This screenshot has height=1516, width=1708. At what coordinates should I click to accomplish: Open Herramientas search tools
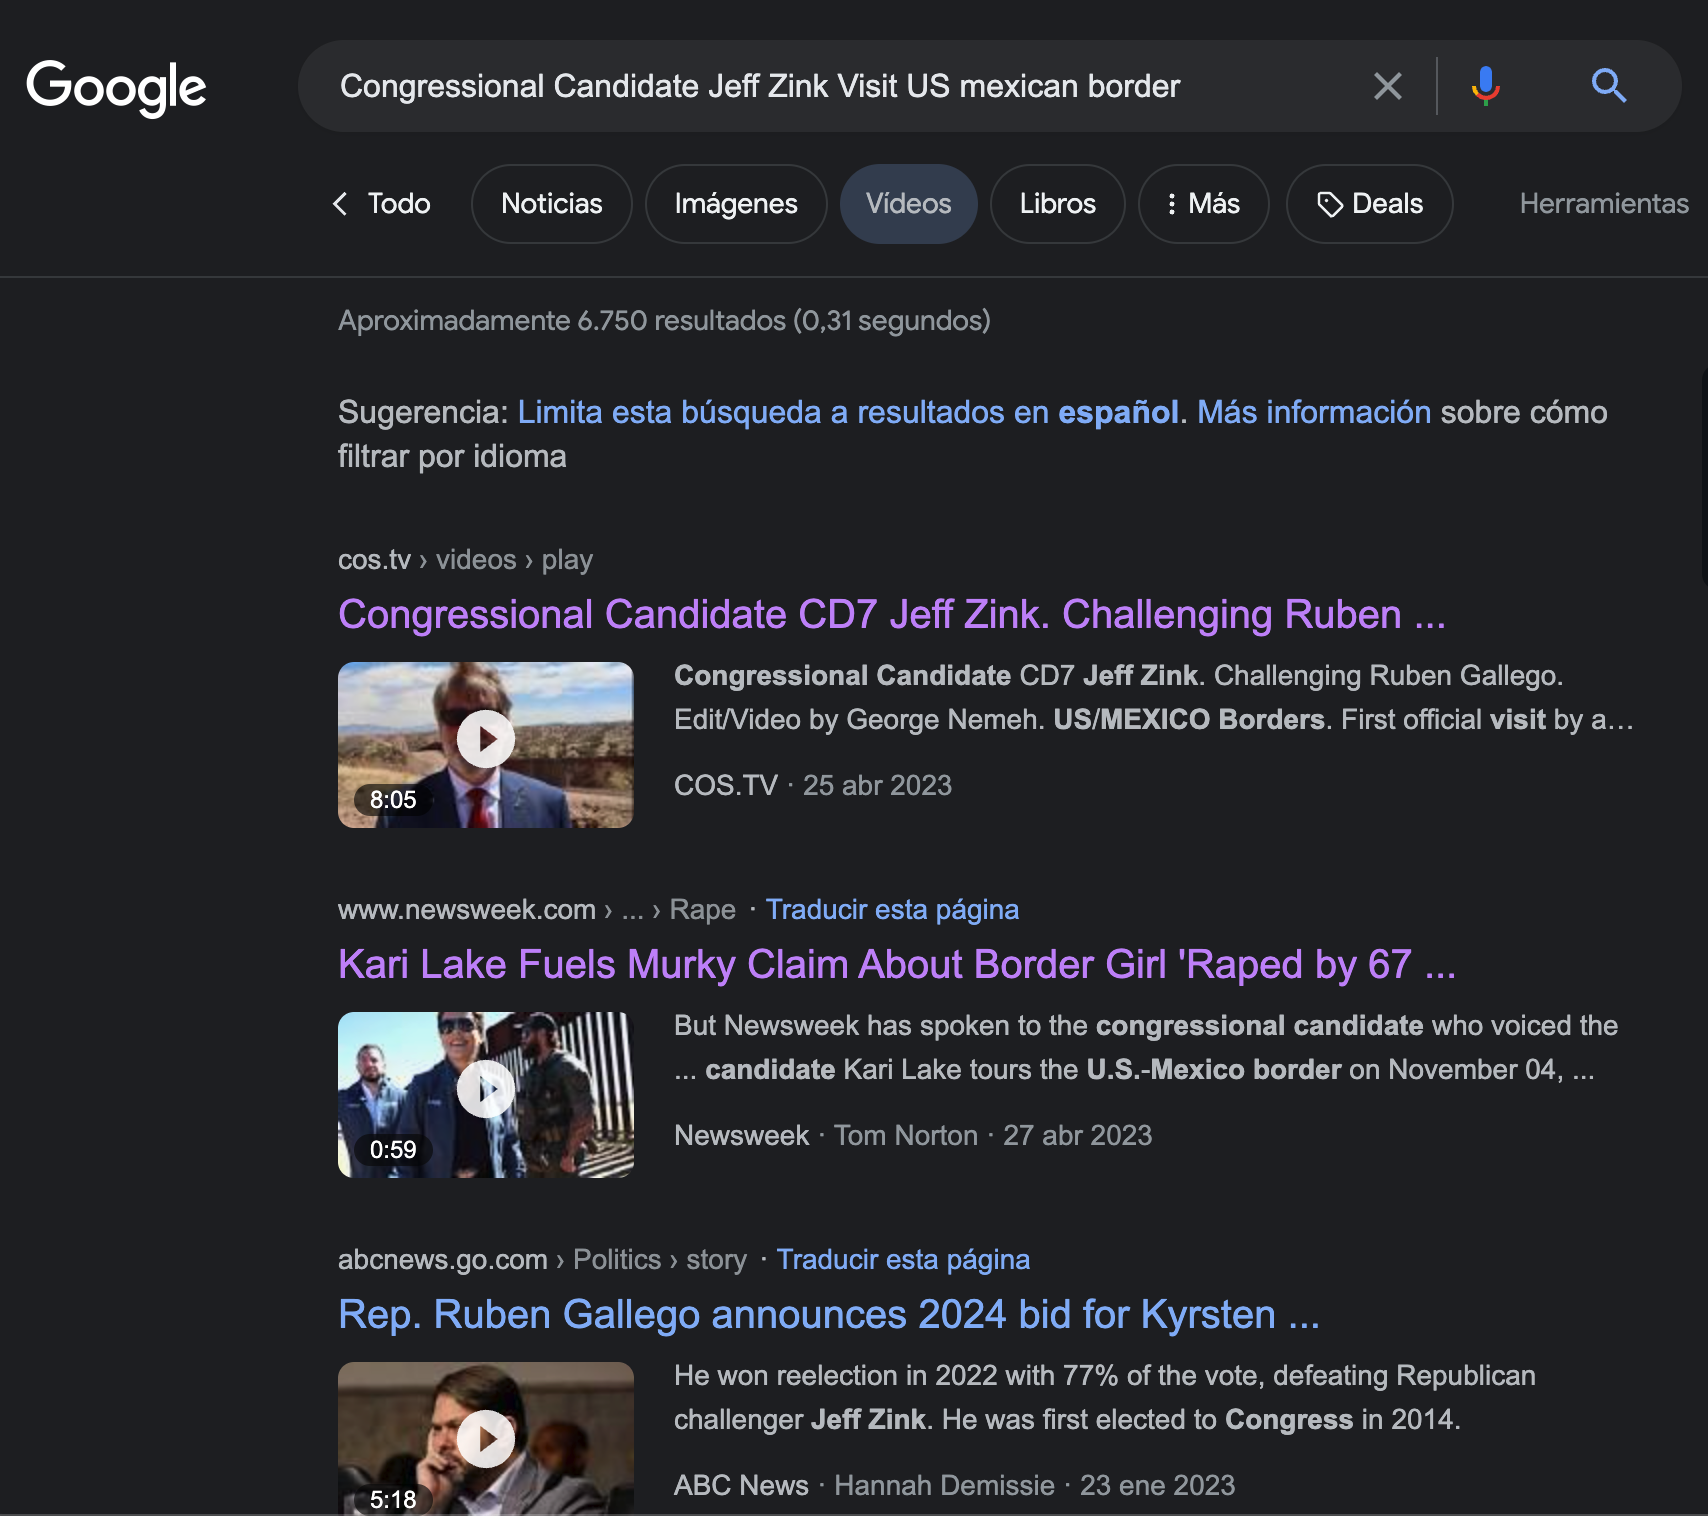1604,204
